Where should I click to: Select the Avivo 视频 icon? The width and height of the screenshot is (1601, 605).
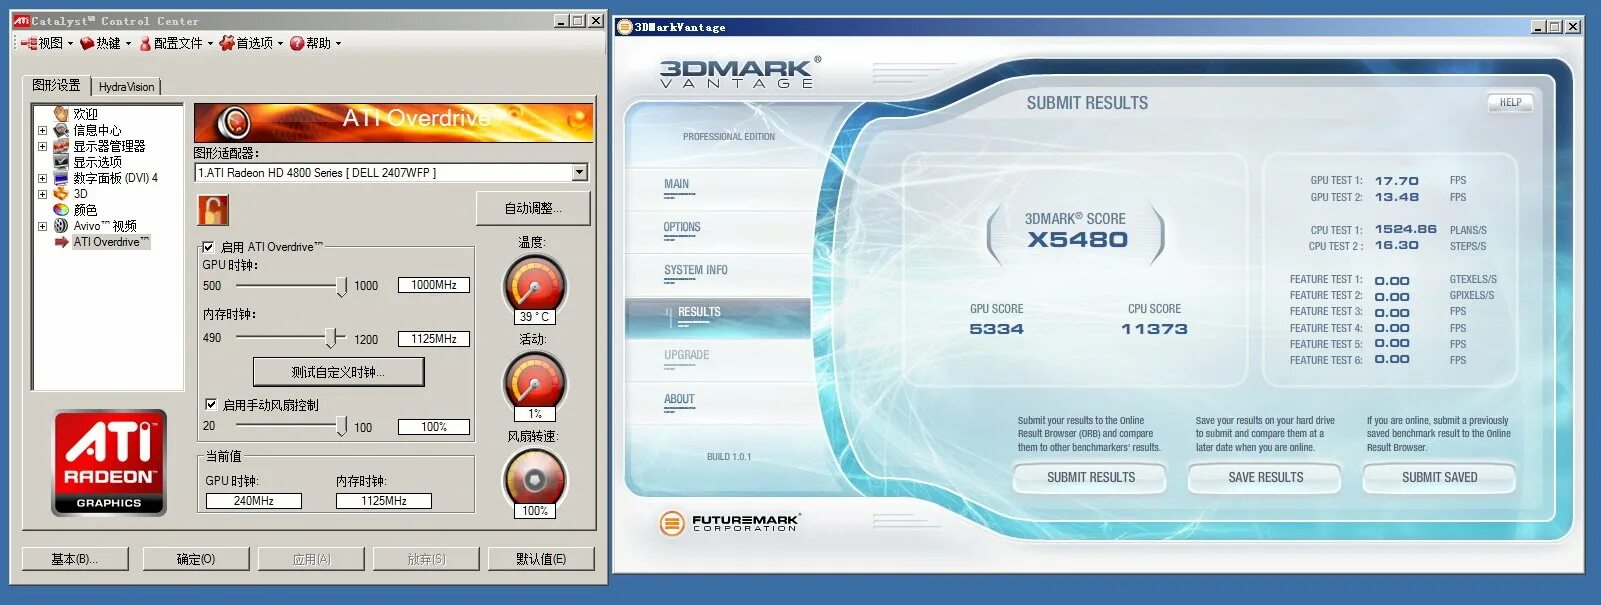coord(61,226)
